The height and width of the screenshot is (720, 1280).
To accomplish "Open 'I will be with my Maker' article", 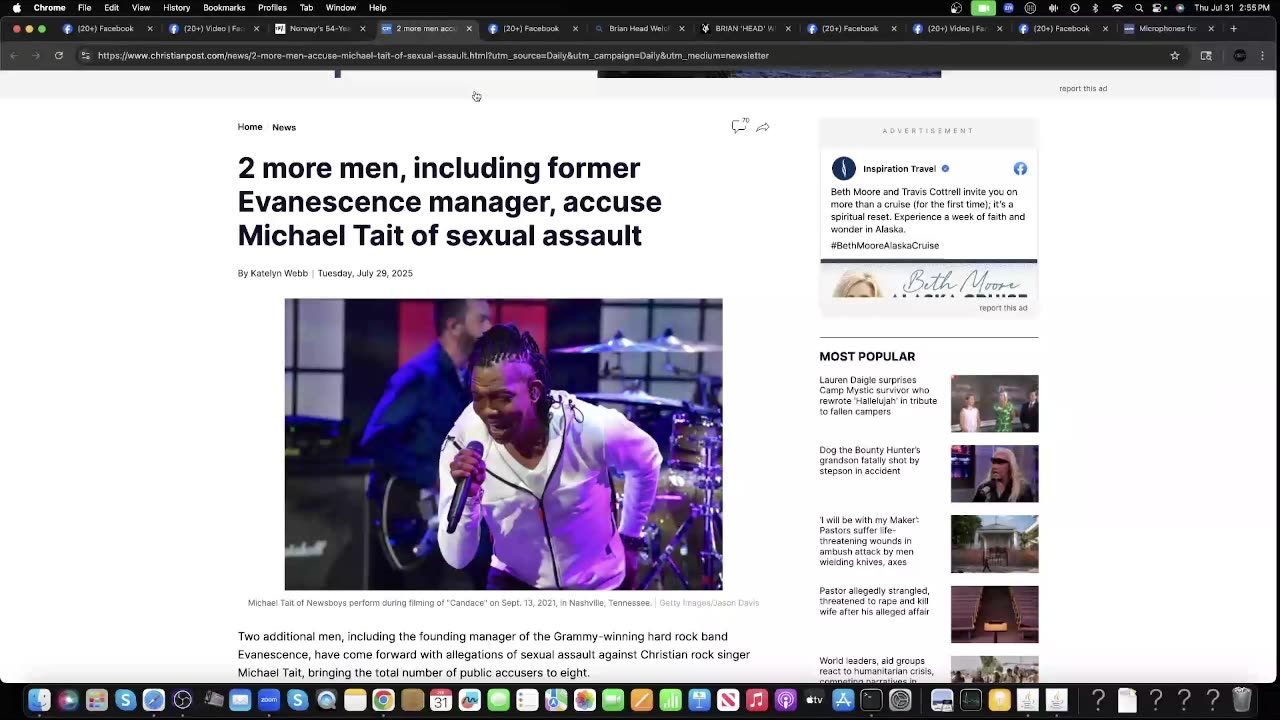I will [x=869, y=541].
